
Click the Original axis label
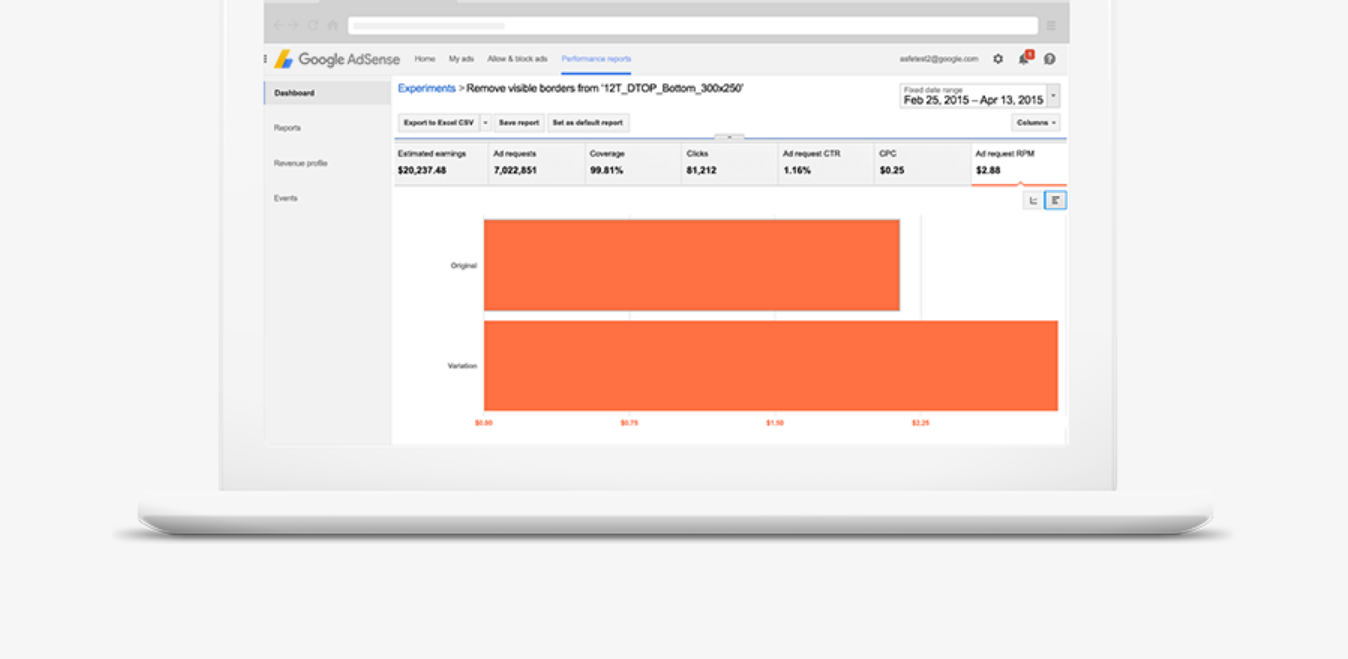[x=464, y=266]
